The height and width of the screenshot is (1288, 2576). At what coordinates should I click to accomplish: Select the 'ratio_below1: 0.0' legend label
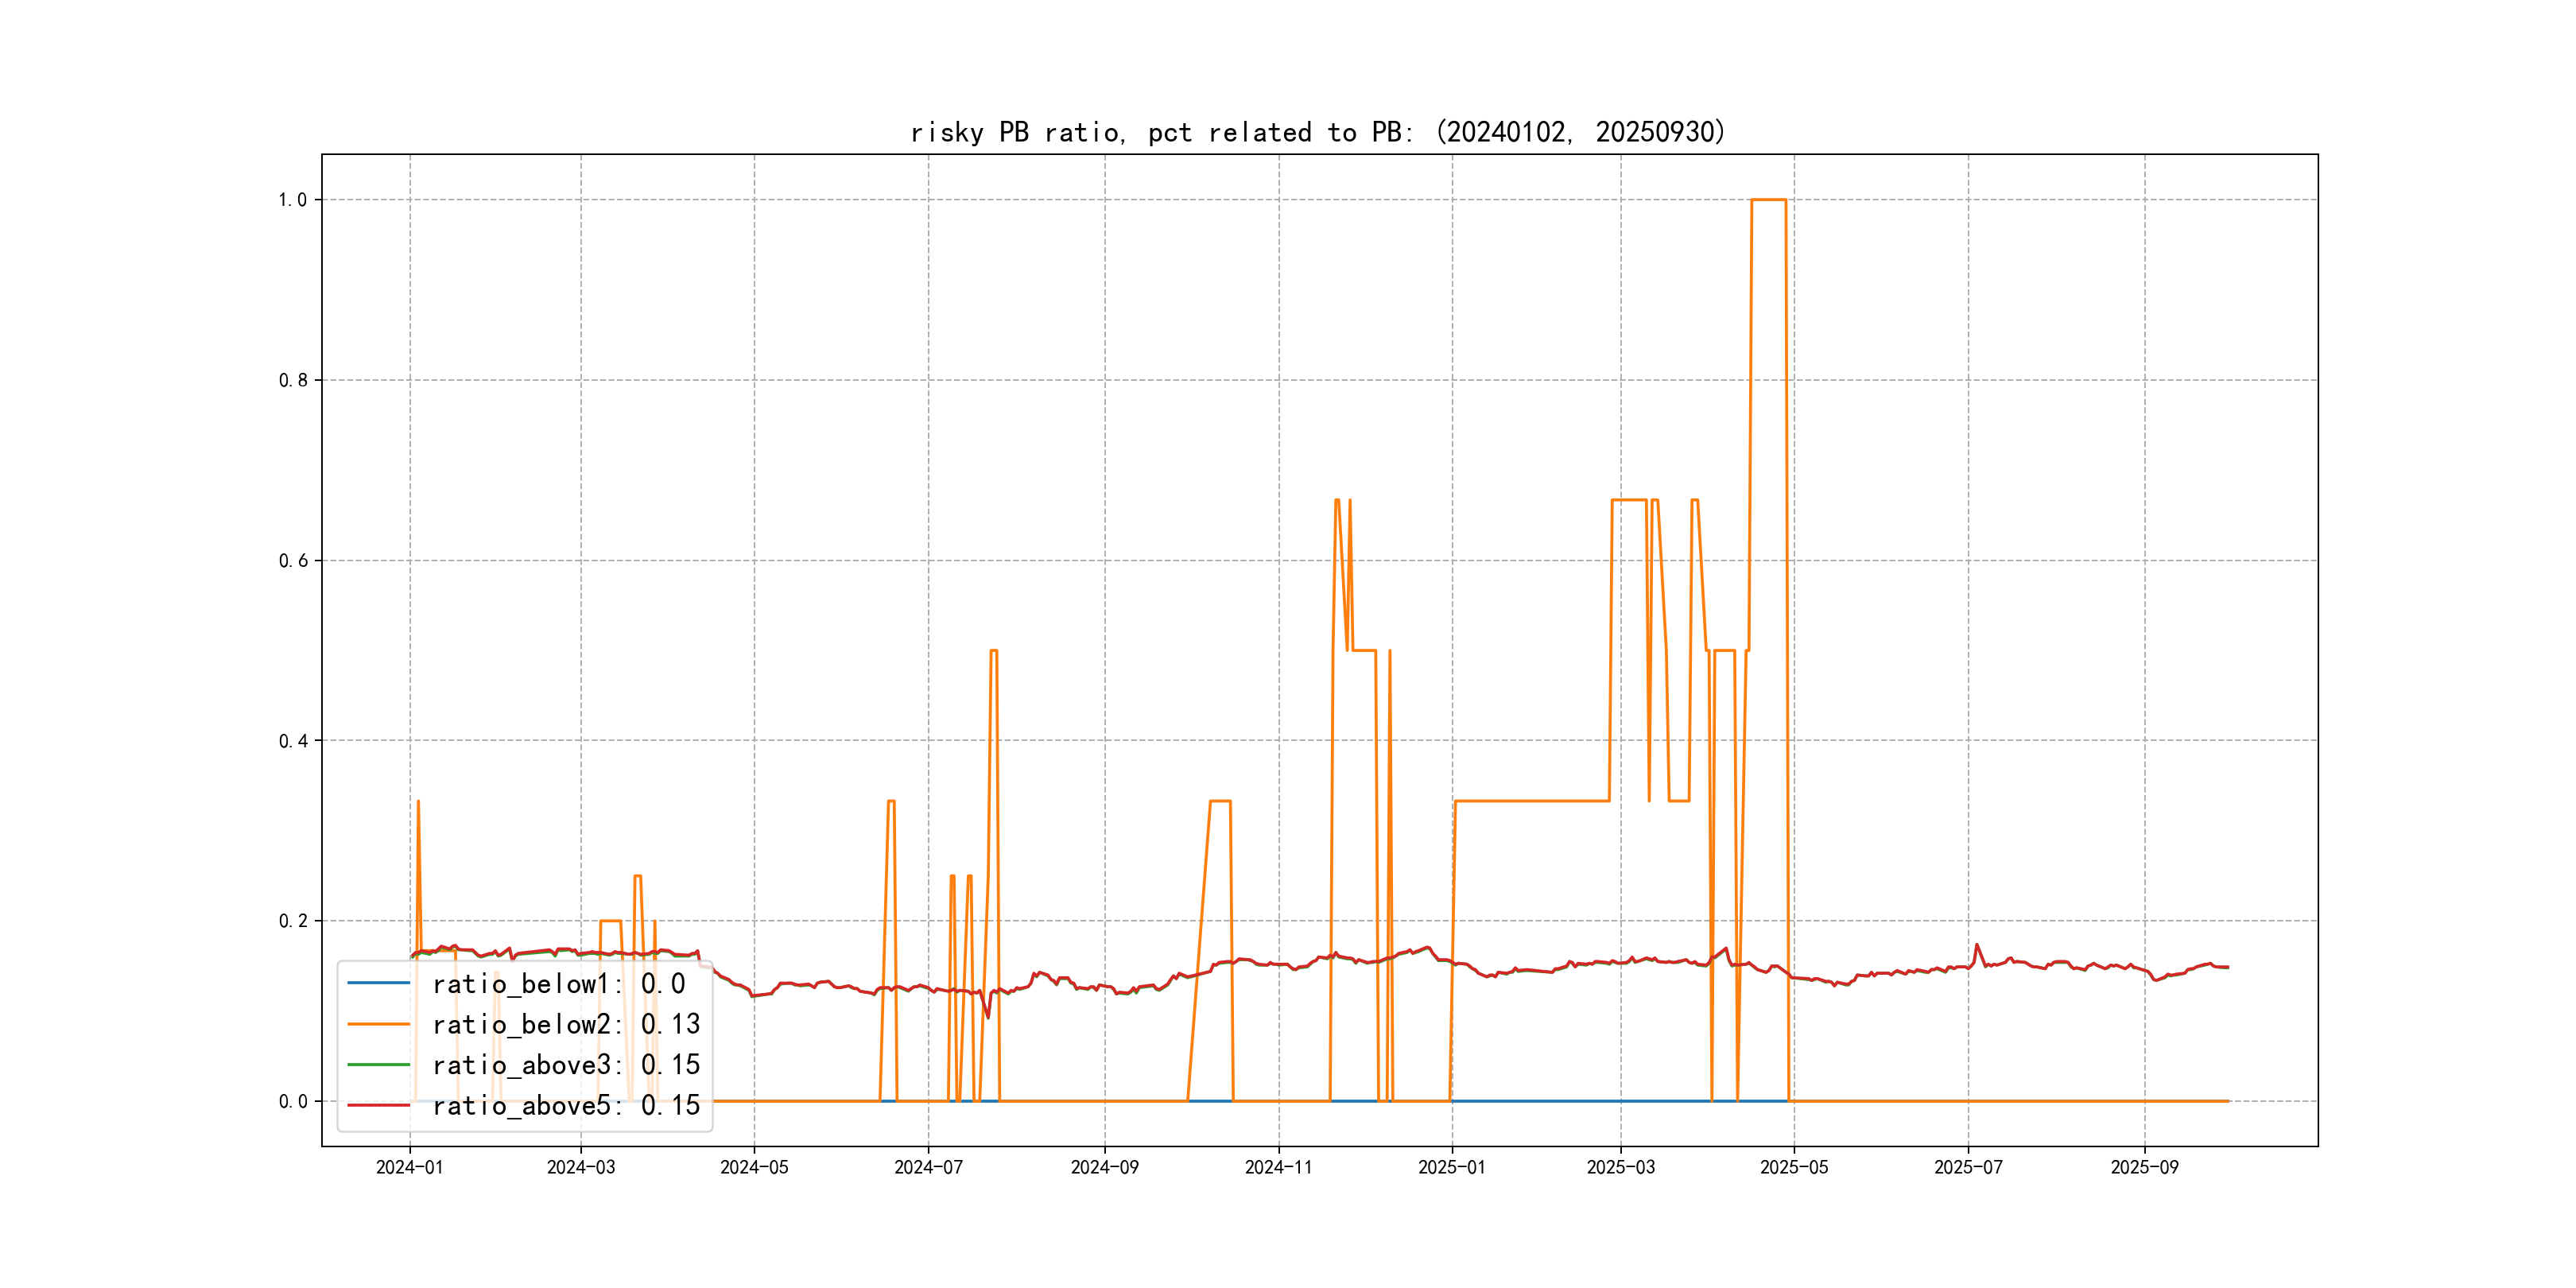pos(558,984)
